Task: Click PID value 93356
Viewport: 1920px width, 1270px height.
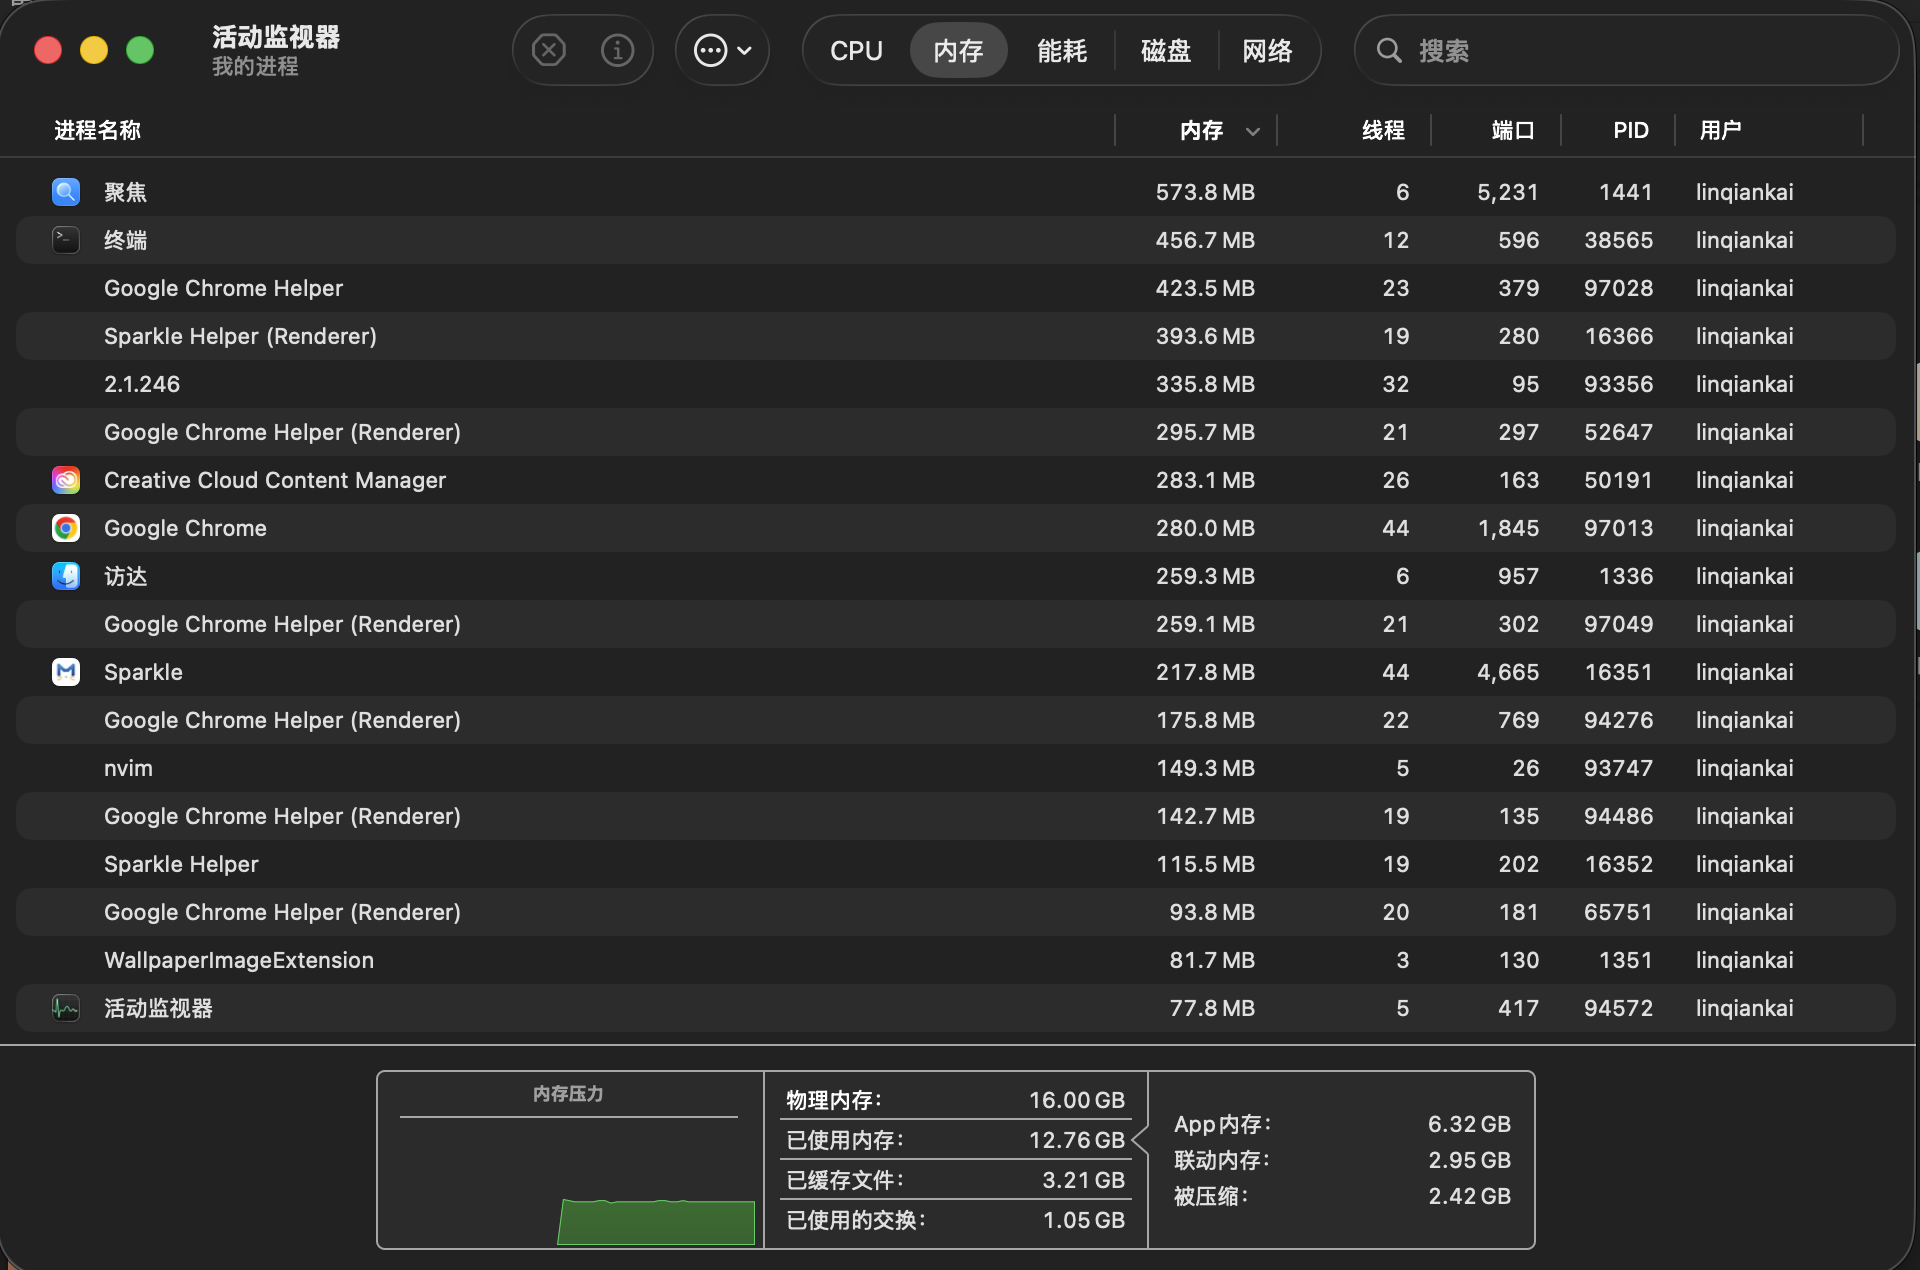Action: pyautogui.click(x=1618, y=384)
